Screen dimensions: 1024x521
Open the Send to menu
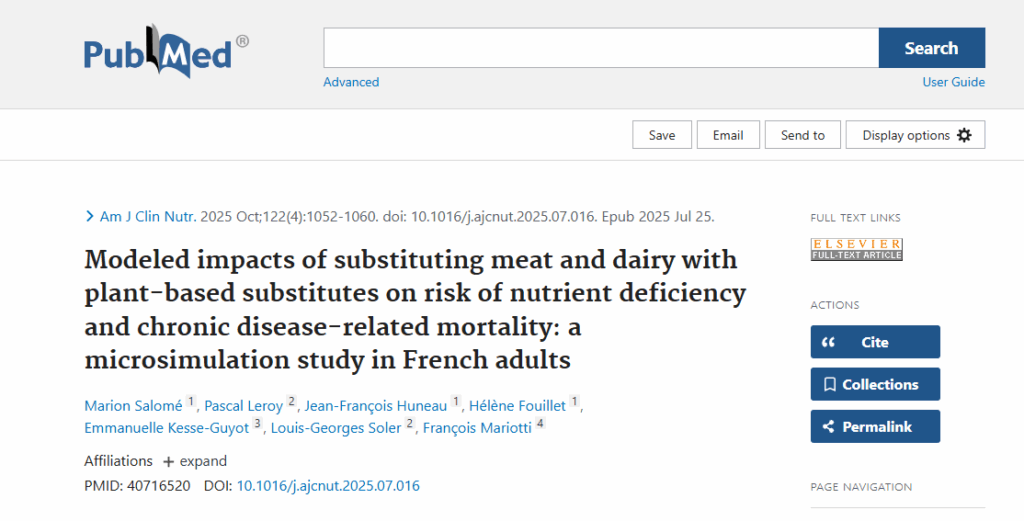(x=802, y=135)
